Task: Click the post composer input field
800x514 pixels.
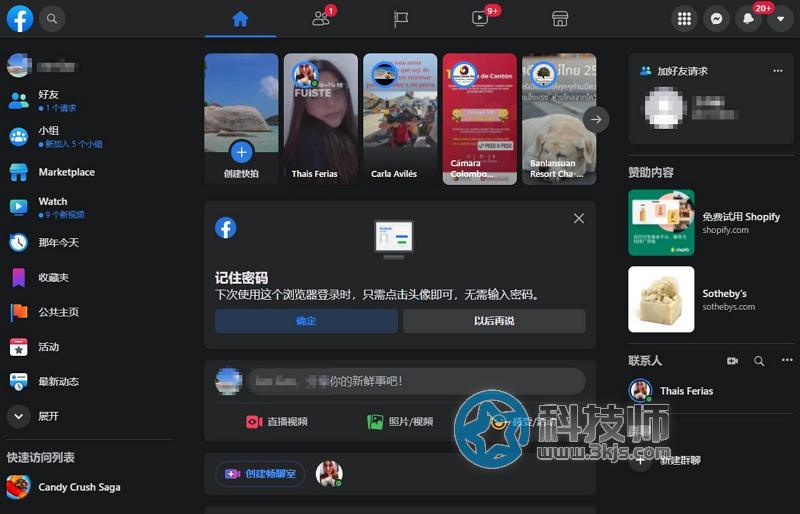Action: (416, 381)
